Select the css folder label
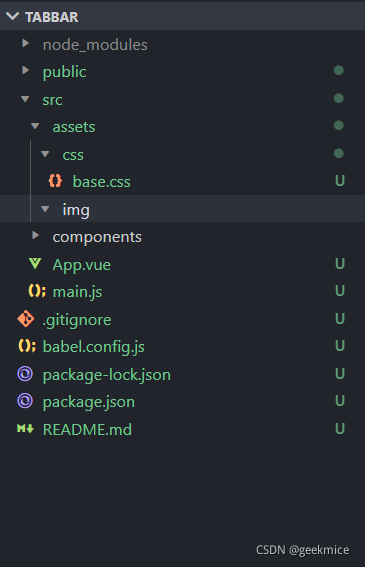 [x=73, y=155]
